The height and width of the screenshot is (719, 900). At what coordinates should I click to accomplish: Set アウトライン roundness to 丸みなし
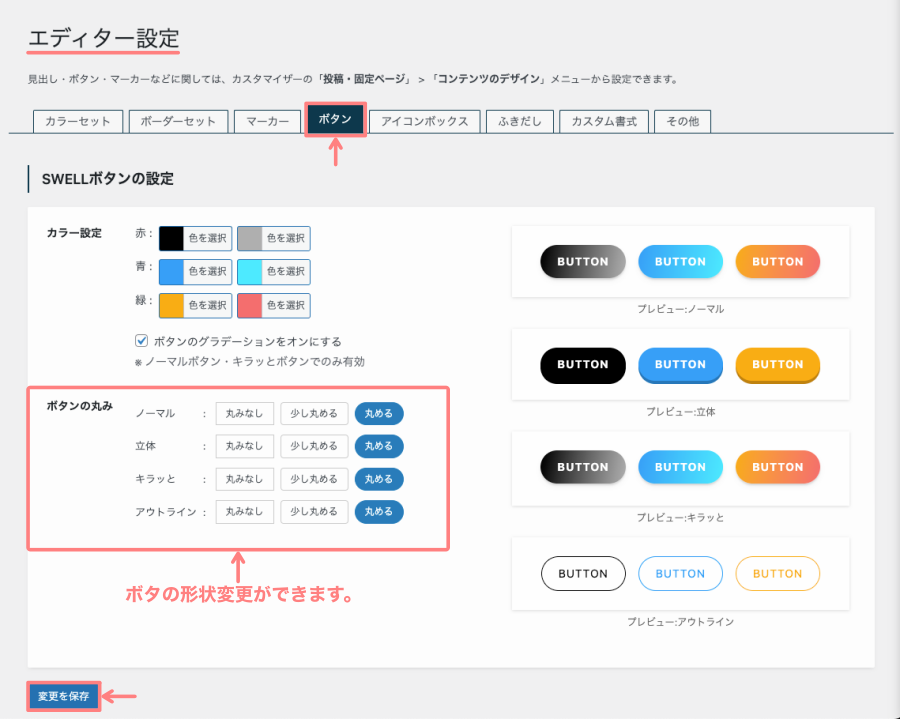(x=244, y=512)
